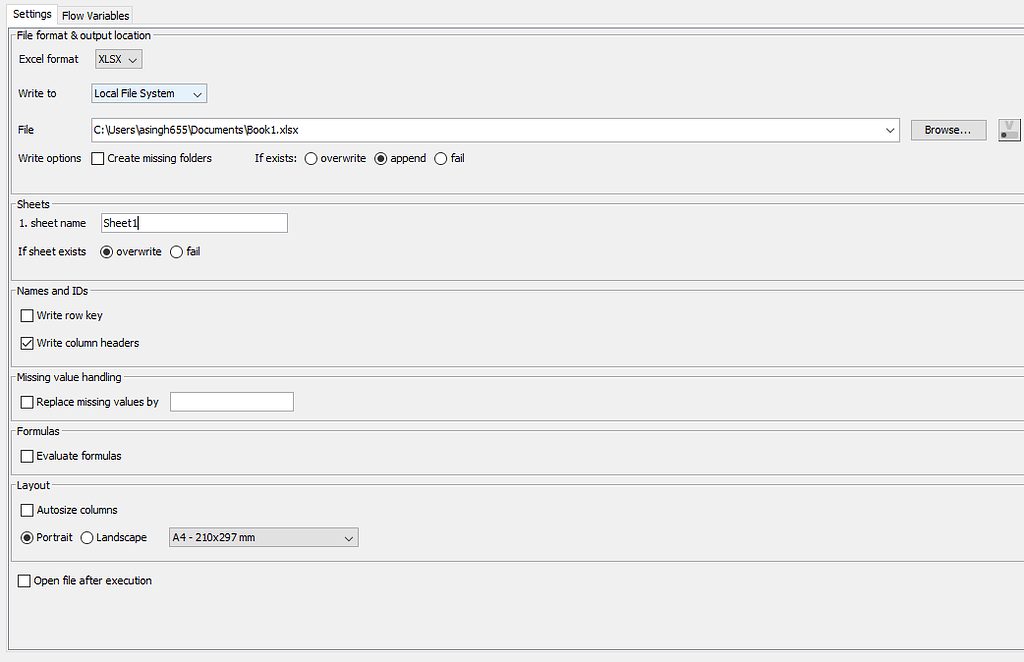Viewport: 1024px width, 662px height.
Task: Enable Create missing folders checkbox
Action: [98, 159]
